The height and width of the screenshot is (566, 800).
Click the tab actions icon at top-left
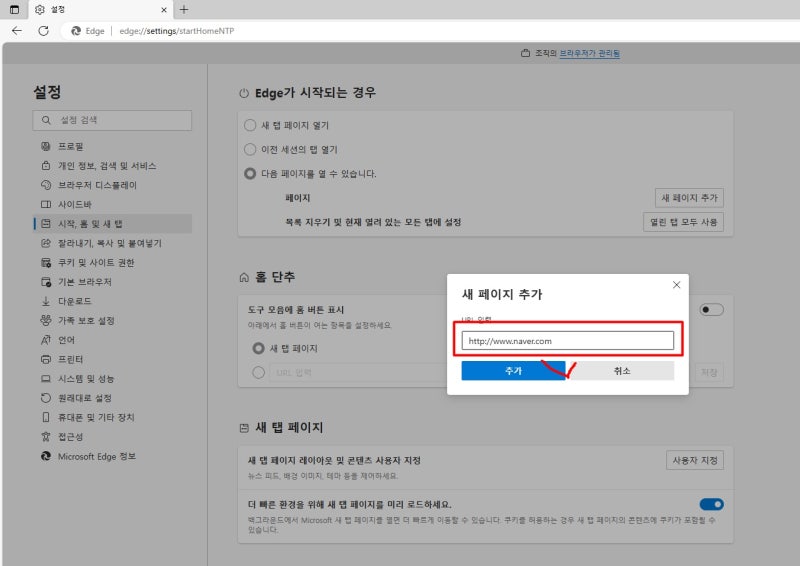pyautogui.click(x=14, y=9)
